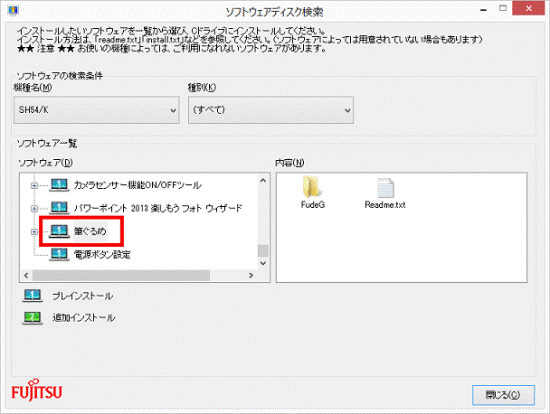The height and width of the screenshot is (414, 550).
Task: Click the ソフトウェア(D) label
Action: click(45, 163)
